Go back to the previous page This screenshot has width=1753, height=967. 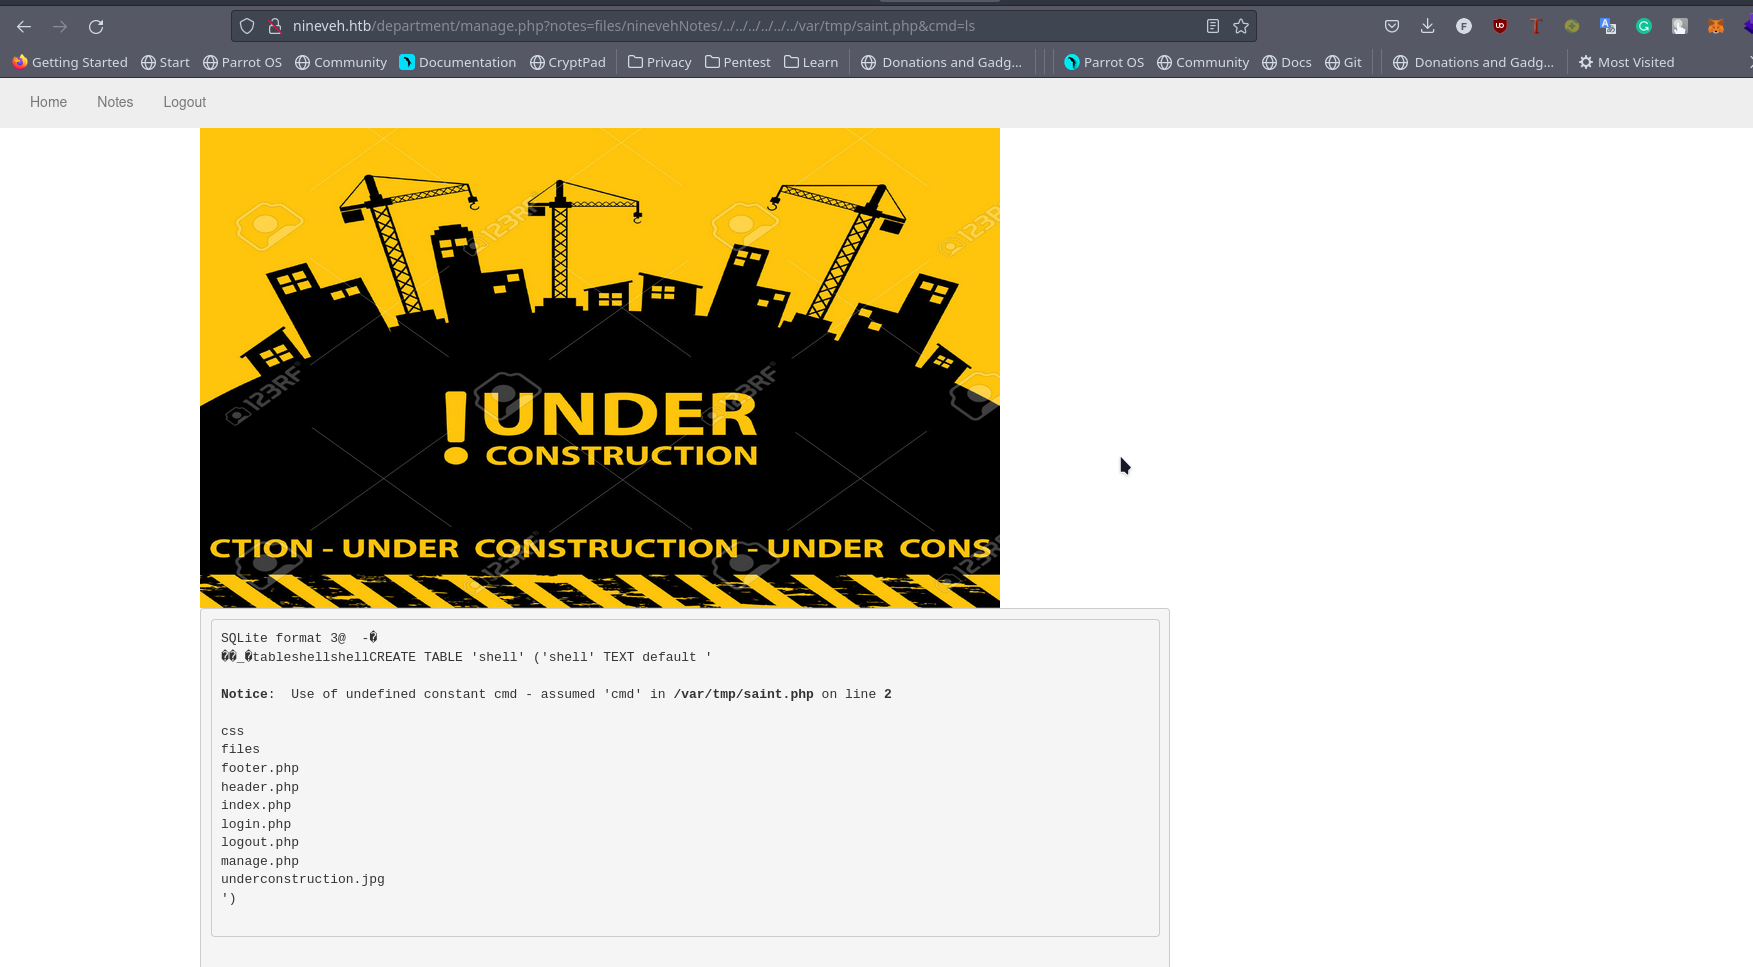click(x=24, y=27)
